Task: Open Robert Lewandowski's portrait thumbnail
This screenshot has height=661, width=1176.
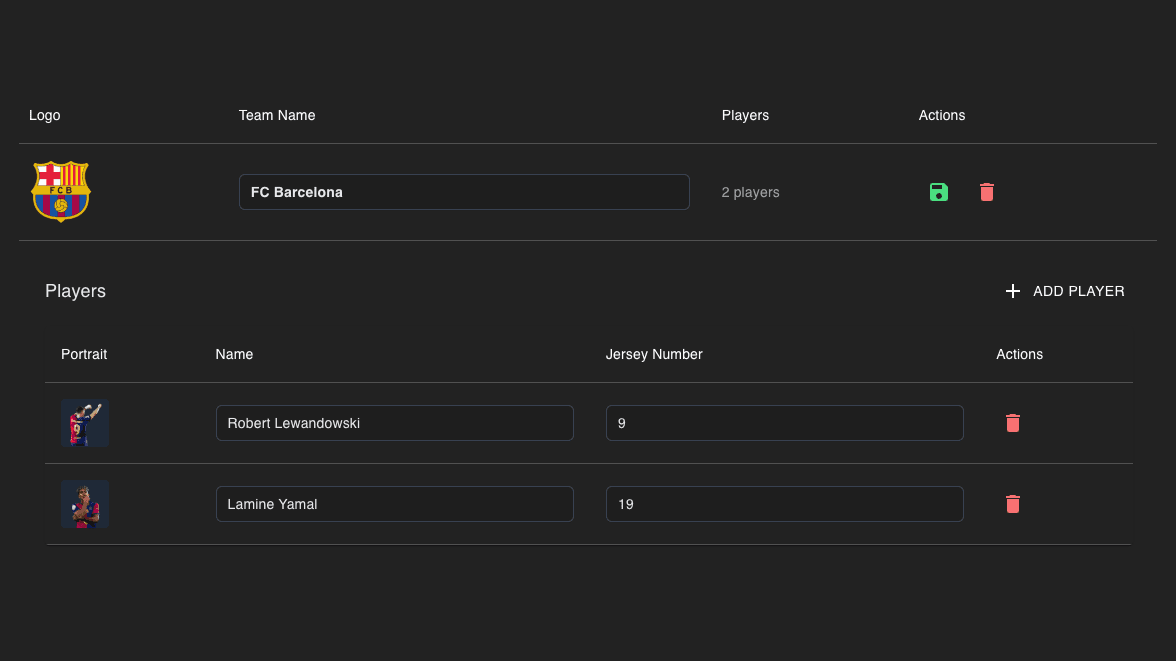Action: coord(85,423)
